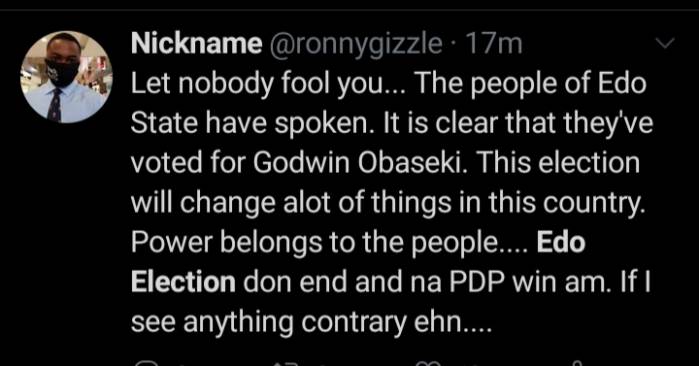699x366 pixels.
Task: Click the bold Election keyword
Action: (183, 282)
